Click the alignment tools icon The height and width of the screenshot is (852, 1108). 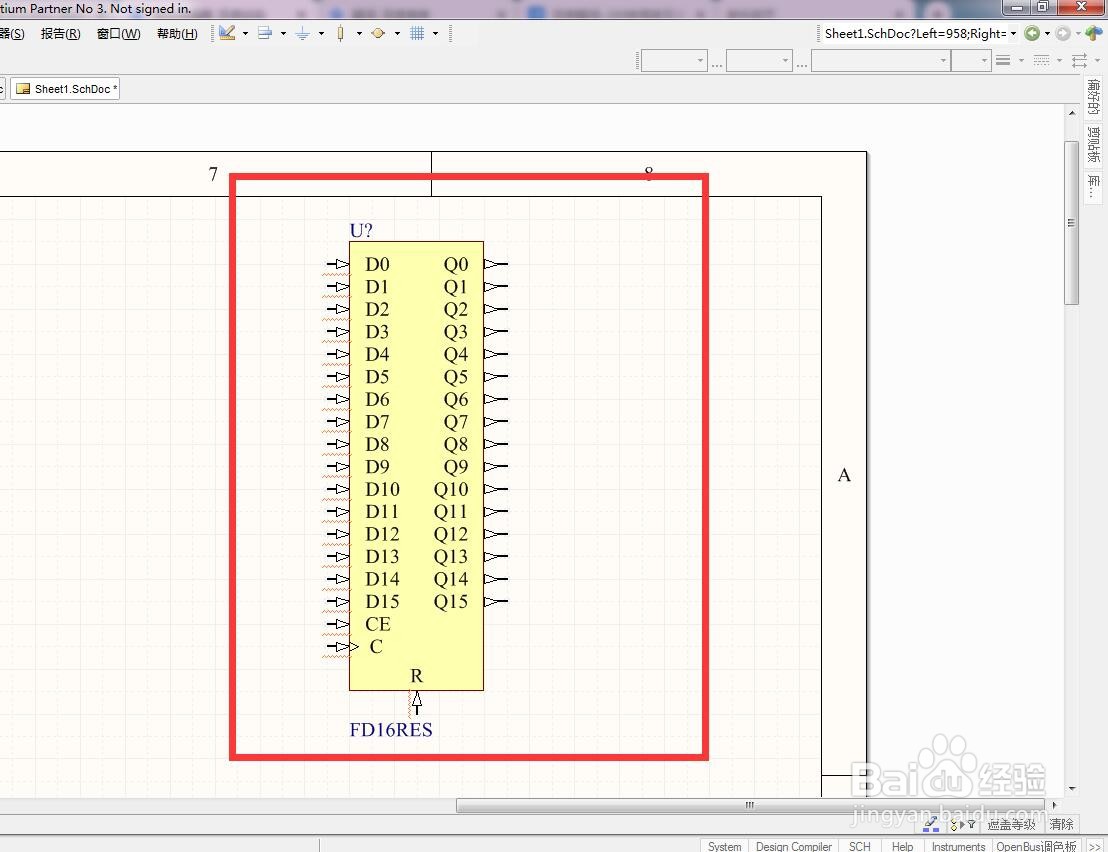(265, 33)
